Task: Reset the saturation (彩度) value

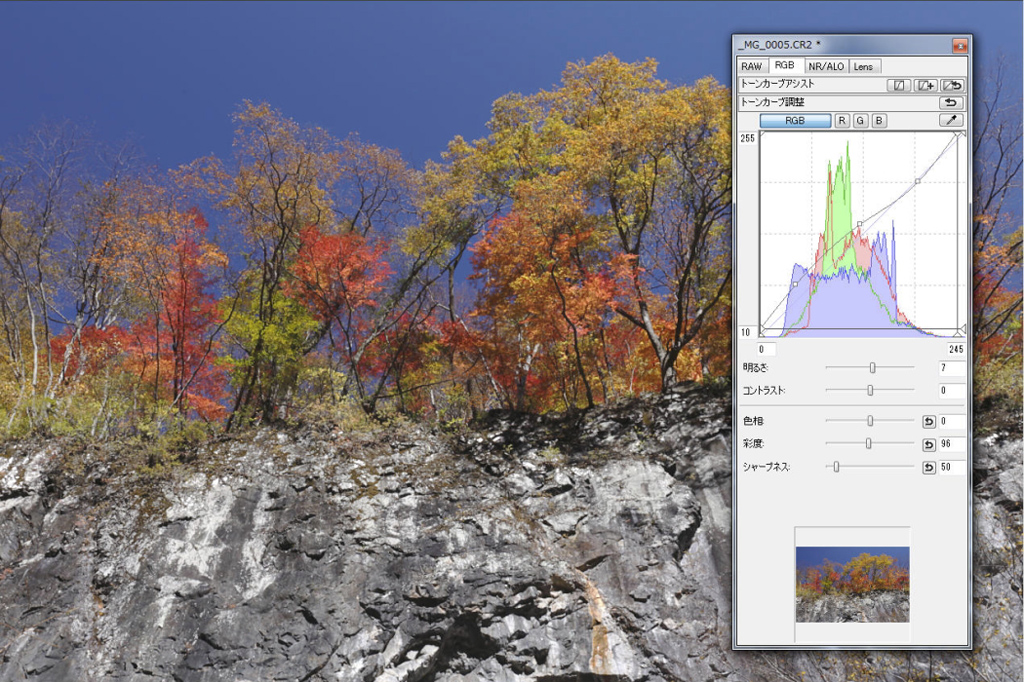Action: pyautogui.click(x=928, y=444)
